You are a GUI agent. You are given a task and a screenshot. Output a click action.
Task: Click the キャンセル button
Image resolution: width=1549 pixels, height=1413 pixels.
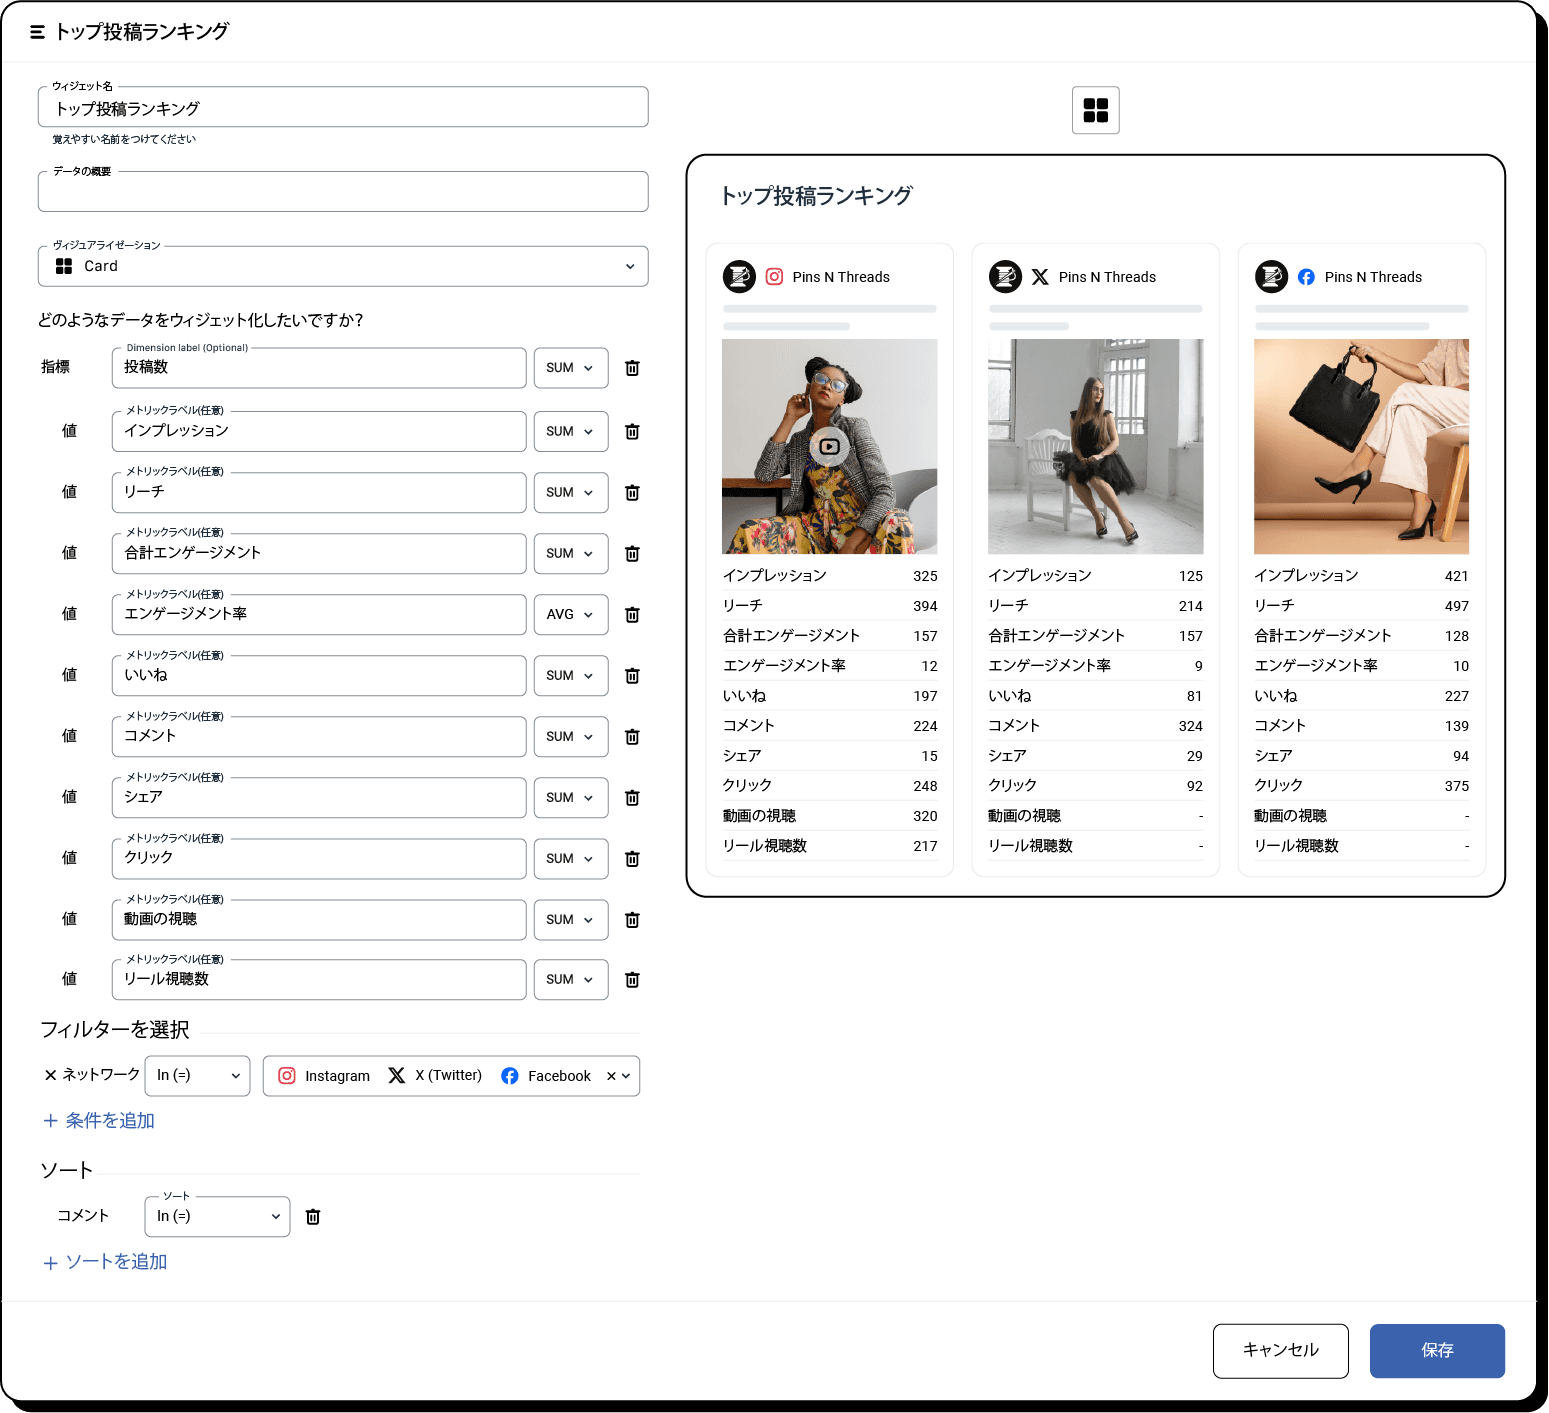pos(1280,1350)
